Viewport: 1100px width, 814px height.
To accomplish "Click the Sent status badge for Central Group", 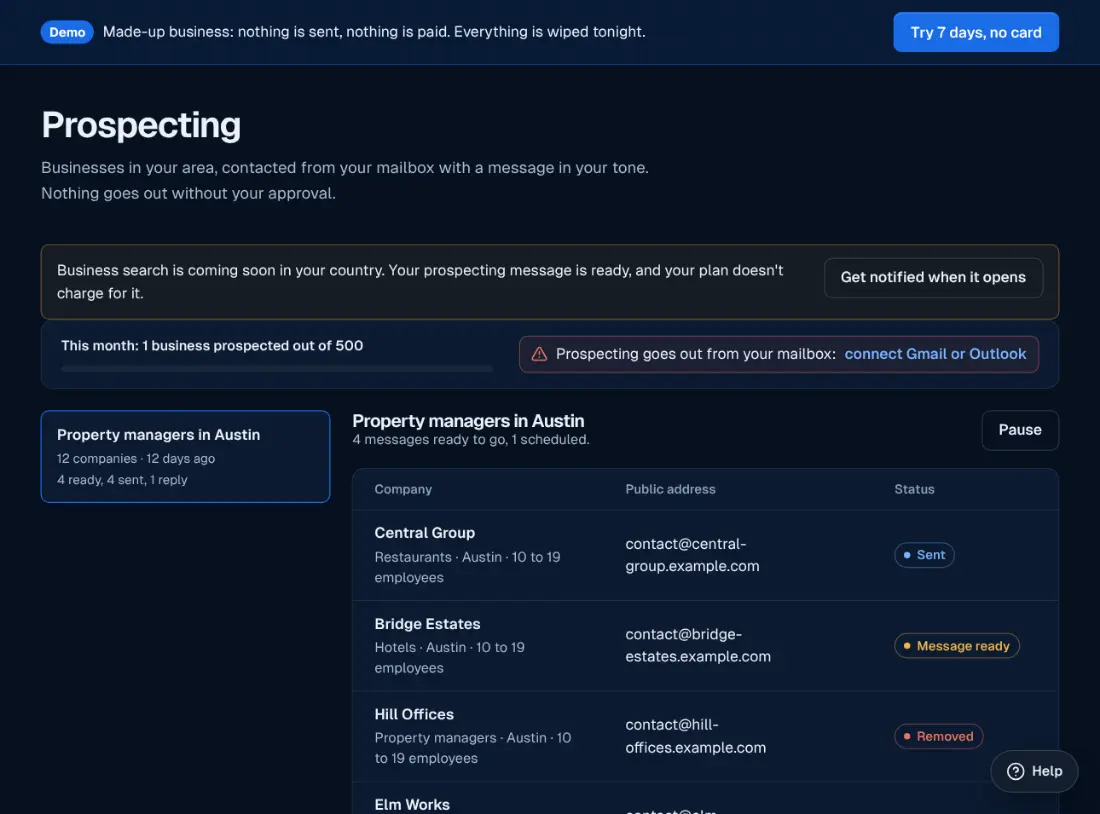I will tap(924, 555).
